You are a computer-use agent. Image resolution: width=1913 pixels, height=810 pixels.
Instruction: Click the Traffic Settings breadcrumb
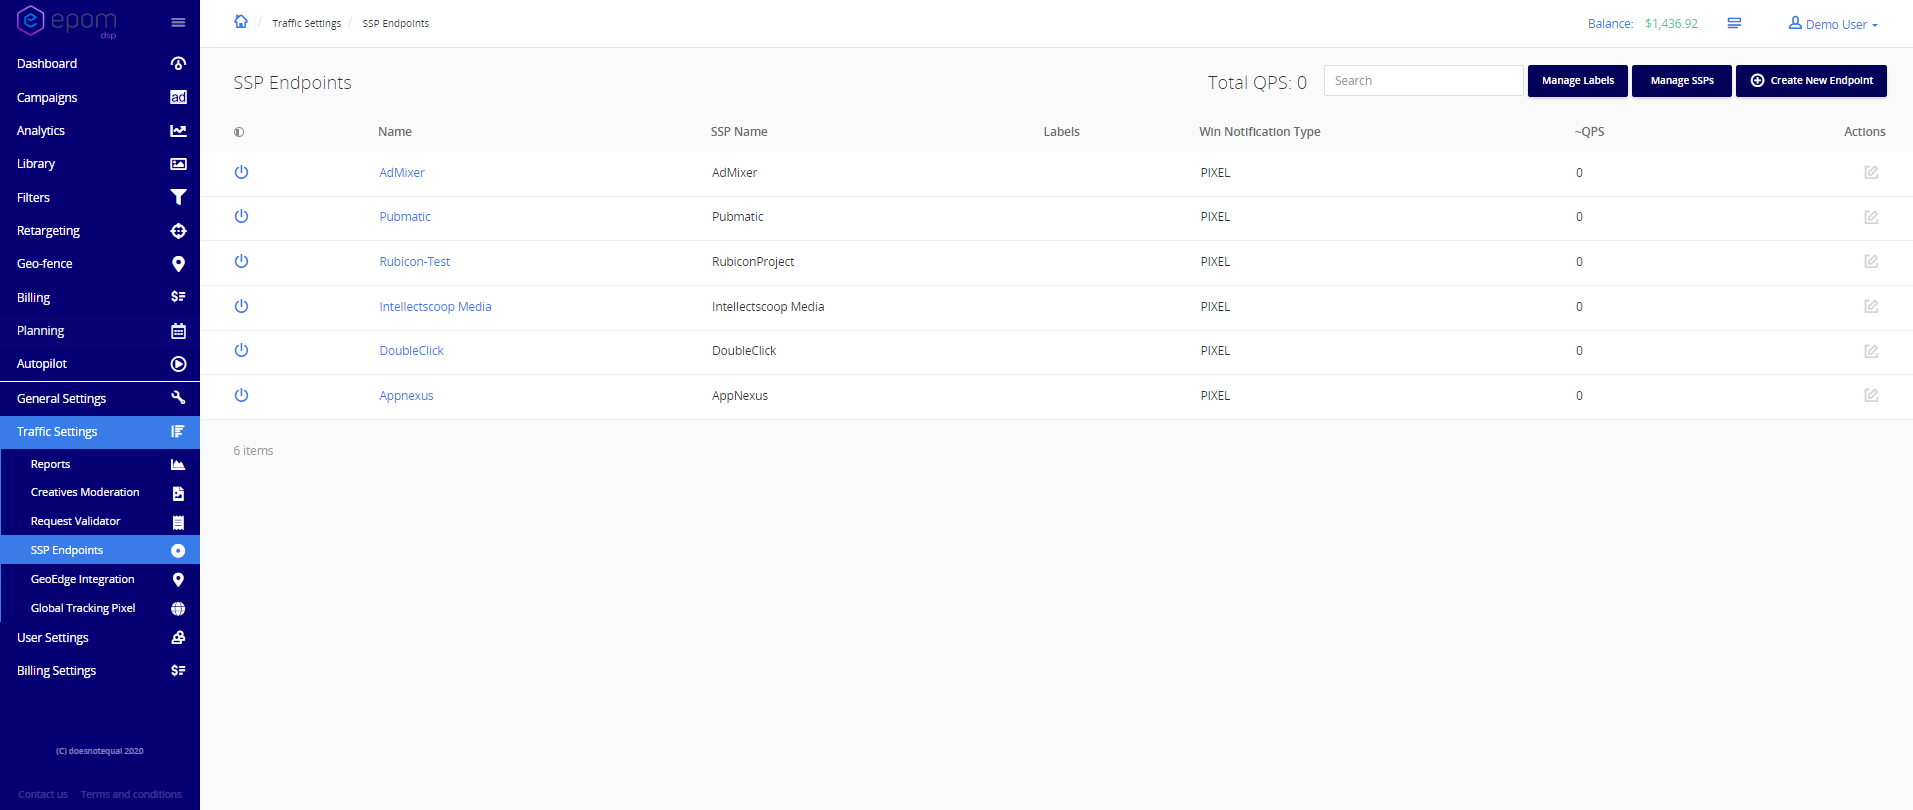(306, 23)
